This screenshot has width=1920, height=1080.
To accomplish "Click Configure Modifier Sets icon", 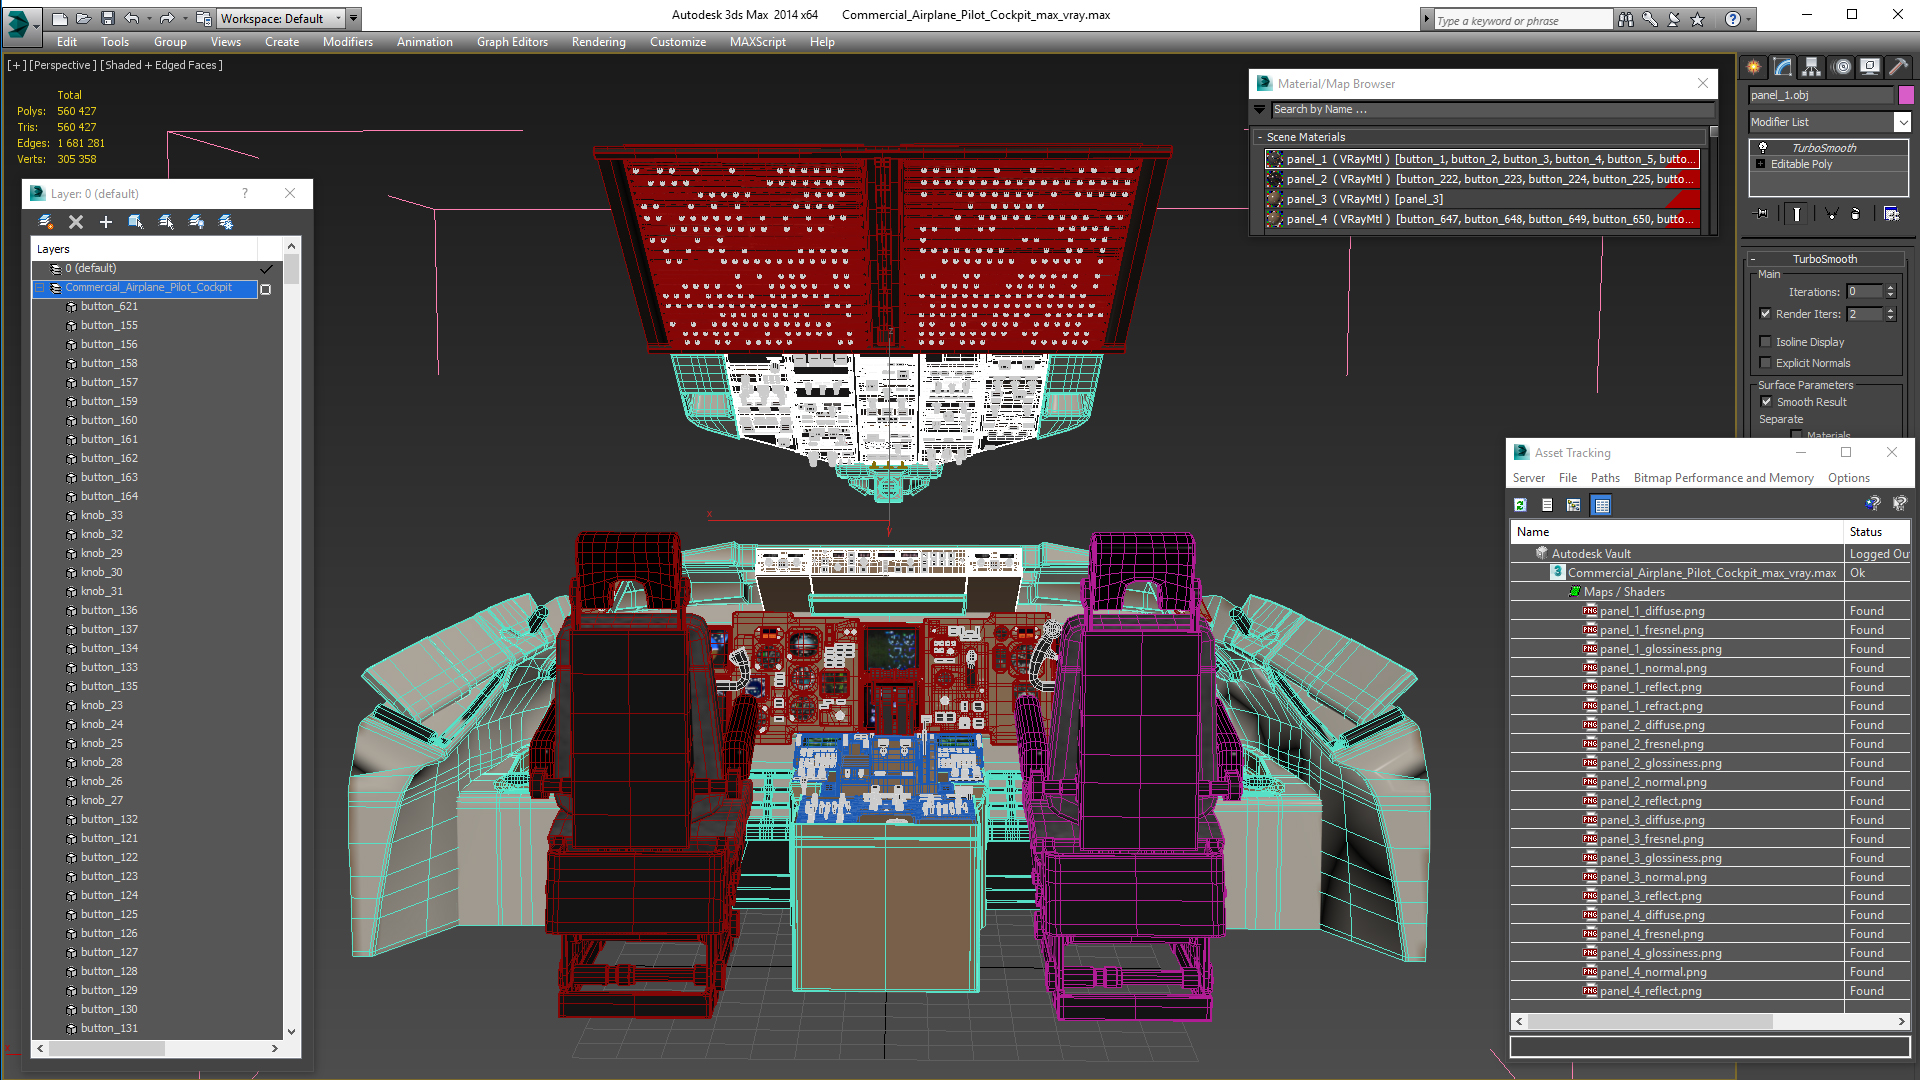I will [1891, 213].
